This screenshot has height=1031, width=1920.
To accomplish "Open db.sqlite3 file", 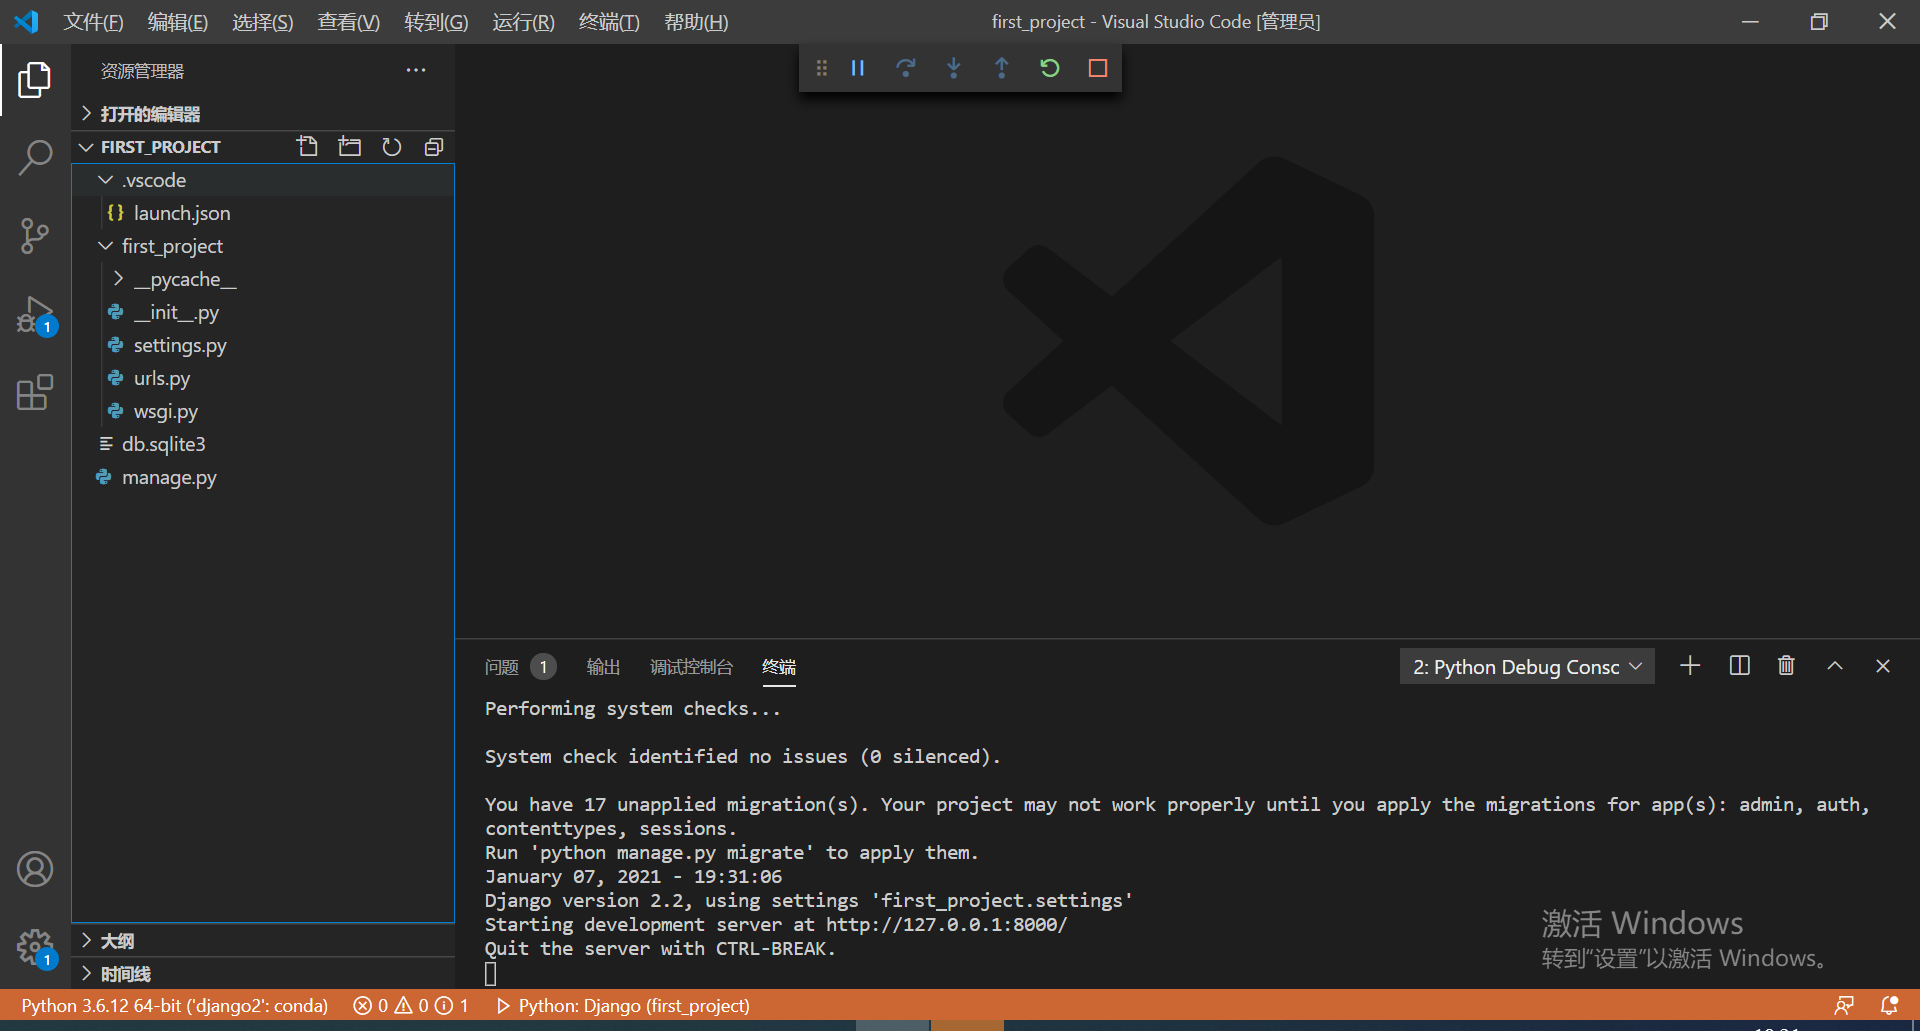I will [264, 444].
